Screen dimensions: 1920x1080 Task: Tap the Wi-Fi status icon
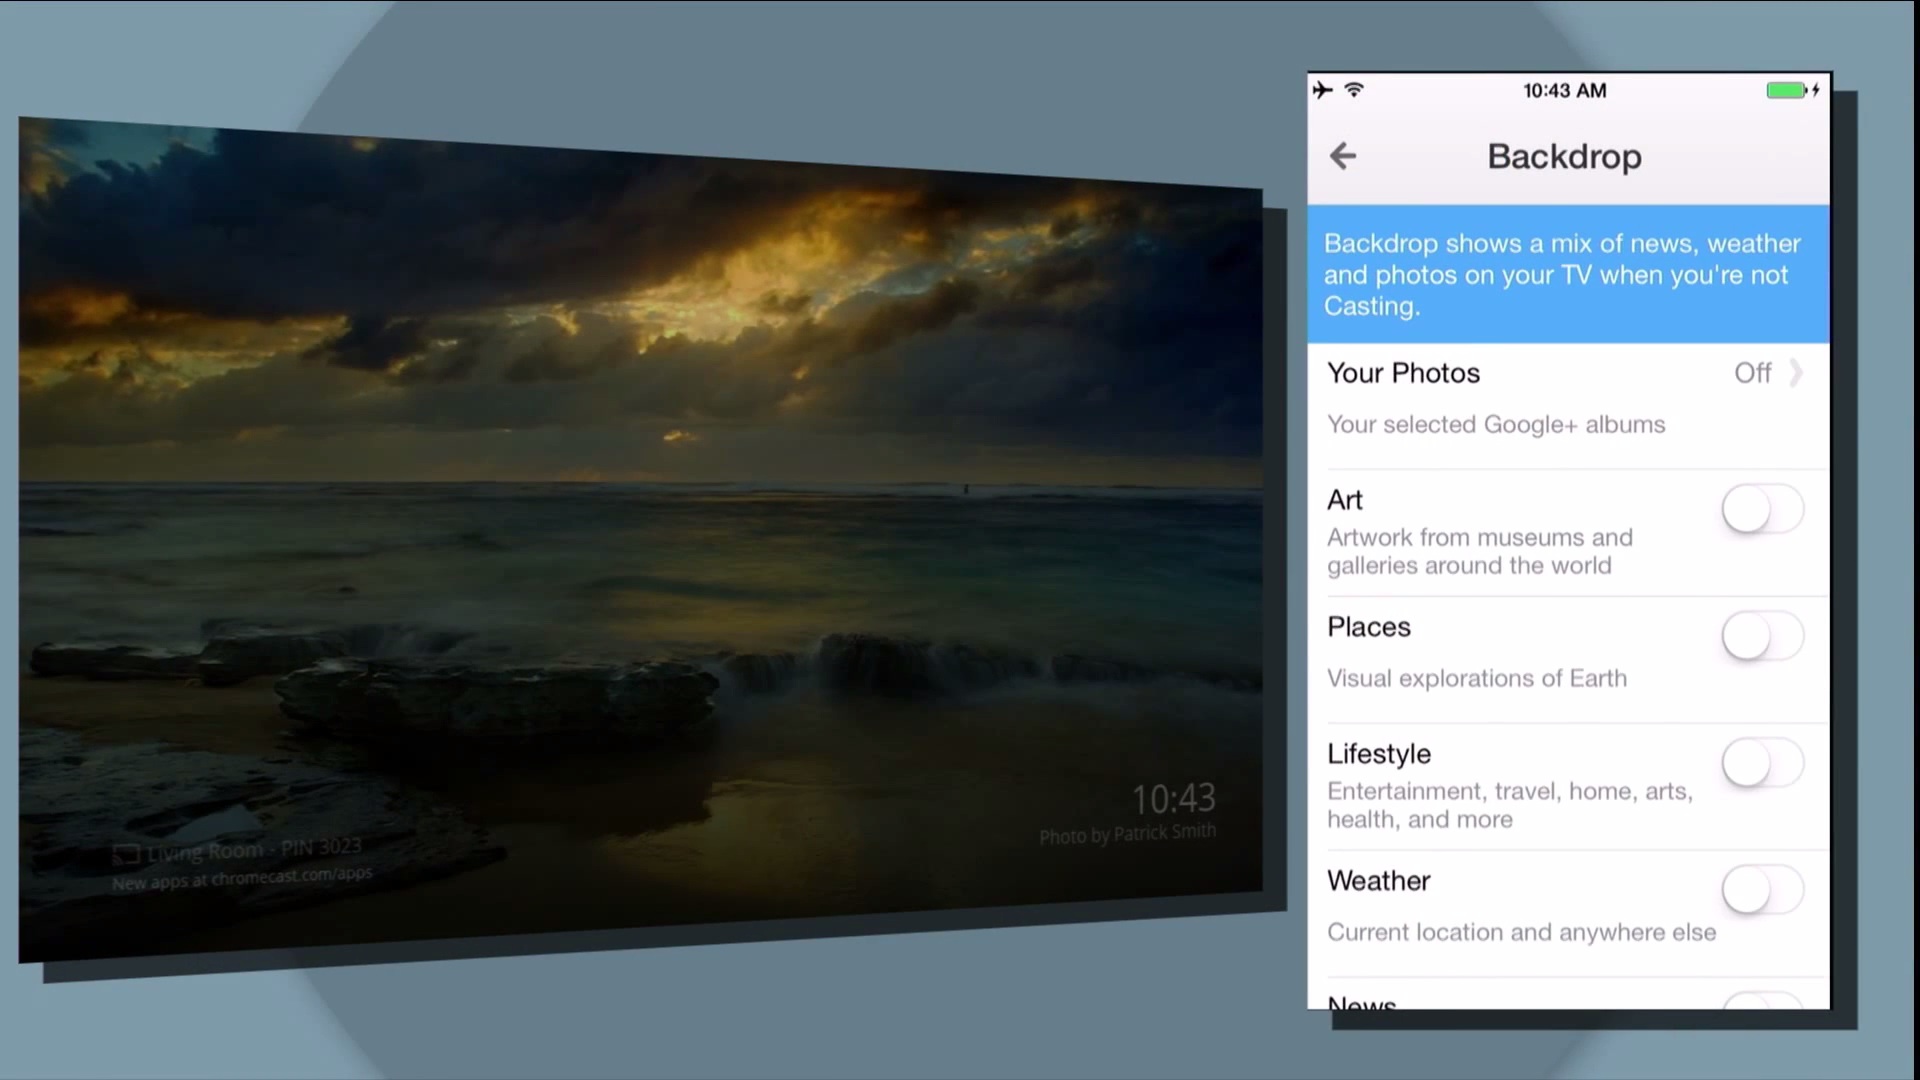click(x=1354, y=90)
